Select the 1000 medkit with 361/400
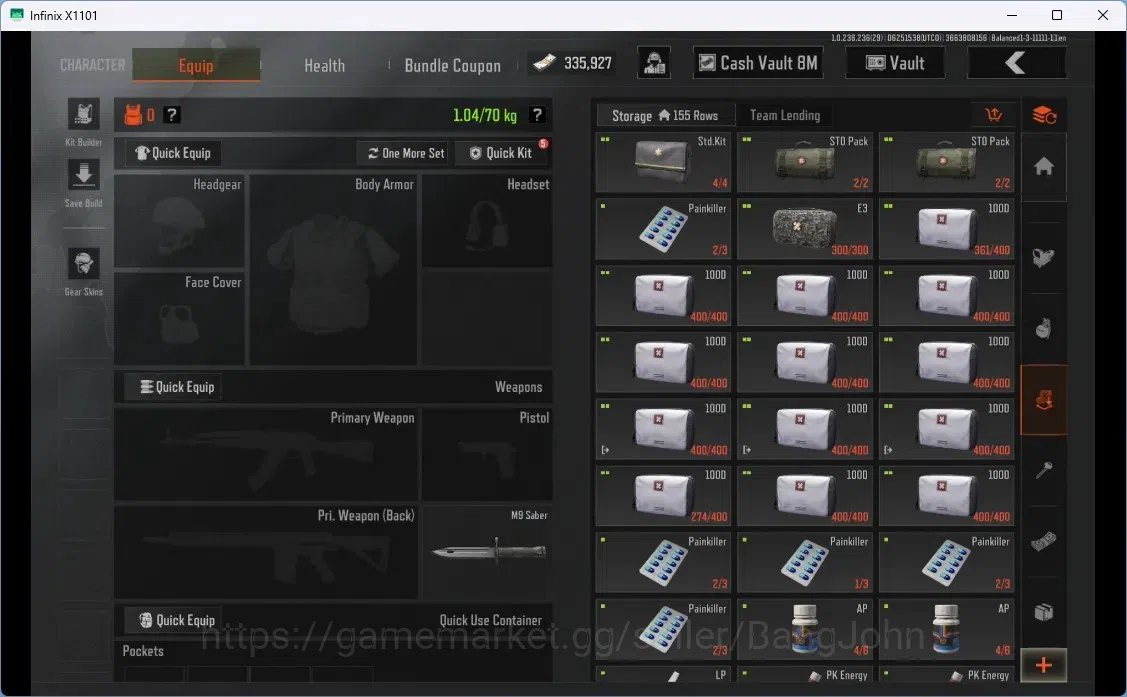Image resolution: width=1127 pixels, height=697 pixels. click(947, 229)
